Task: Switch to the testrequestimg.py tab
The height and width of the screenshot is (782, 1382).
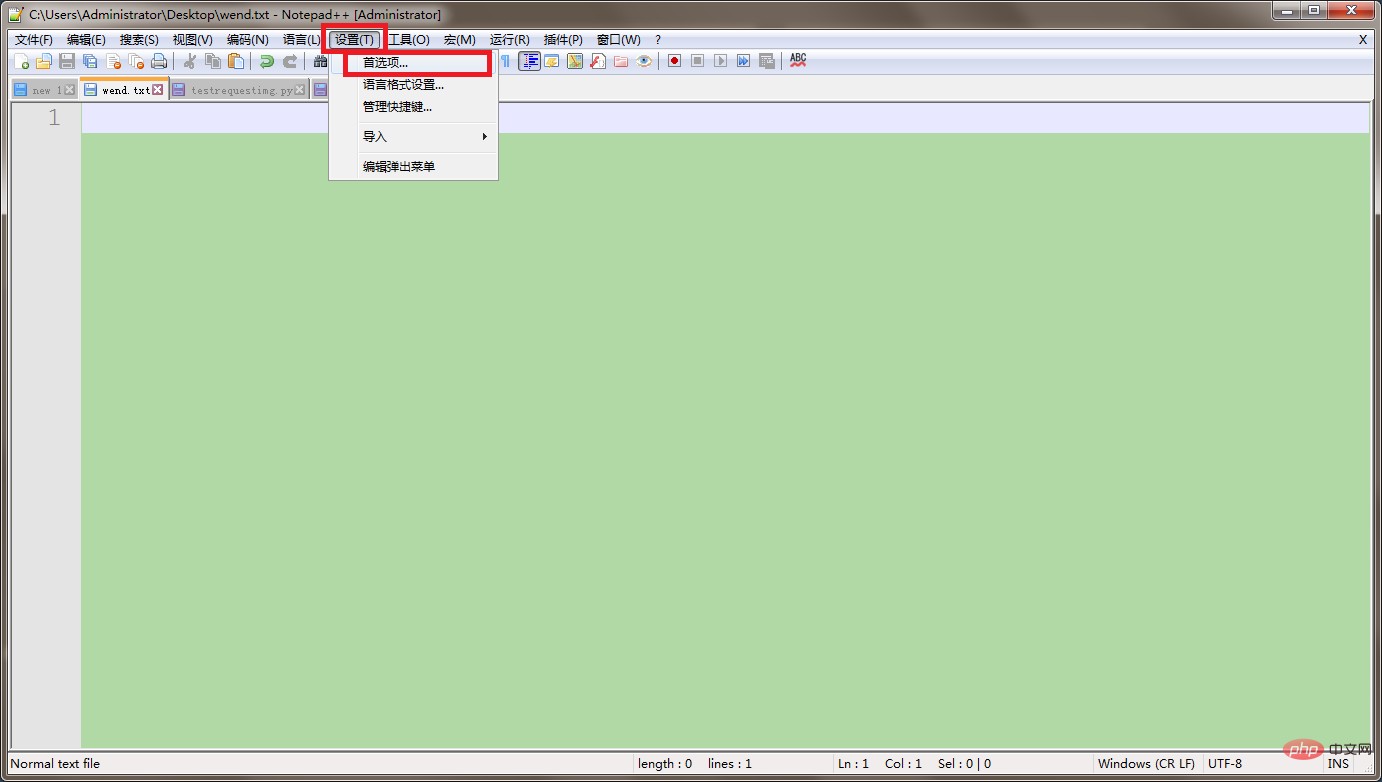Action: pos(241,90)
